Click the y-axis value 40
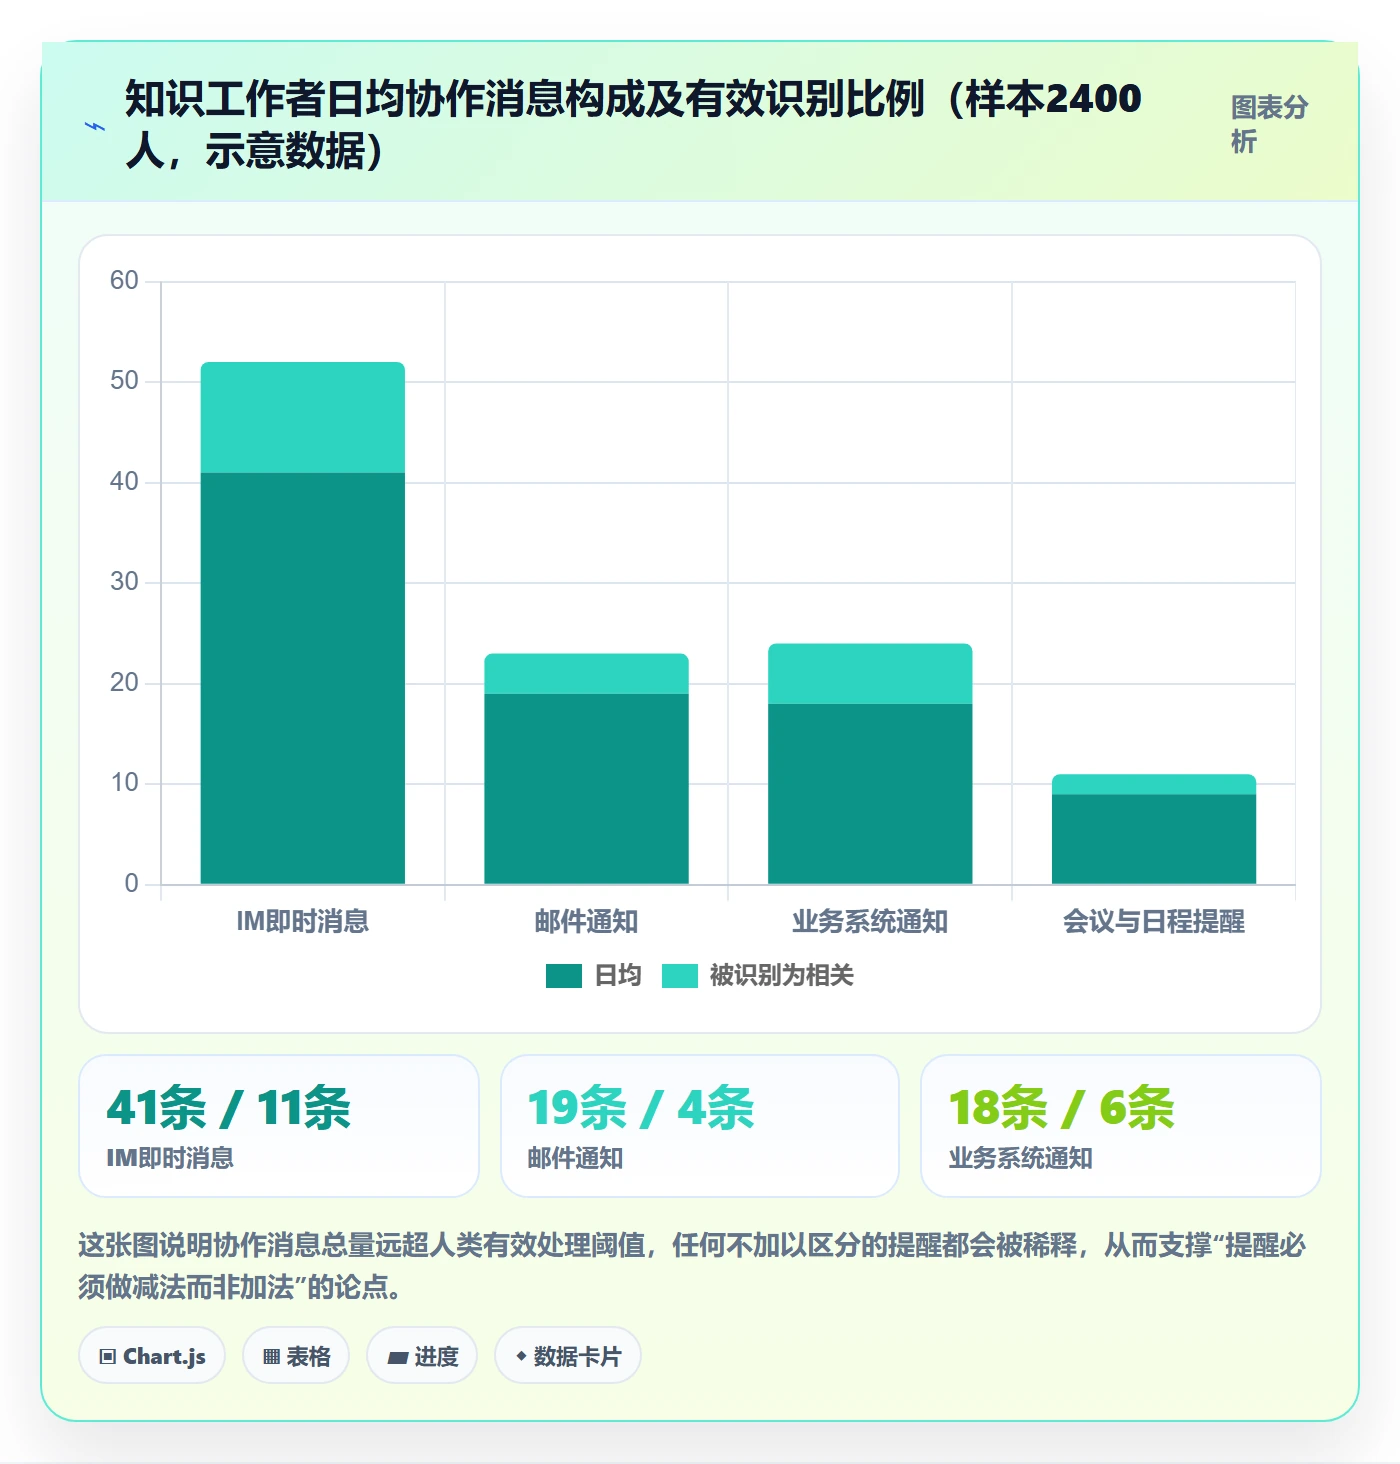 point(124,482)
